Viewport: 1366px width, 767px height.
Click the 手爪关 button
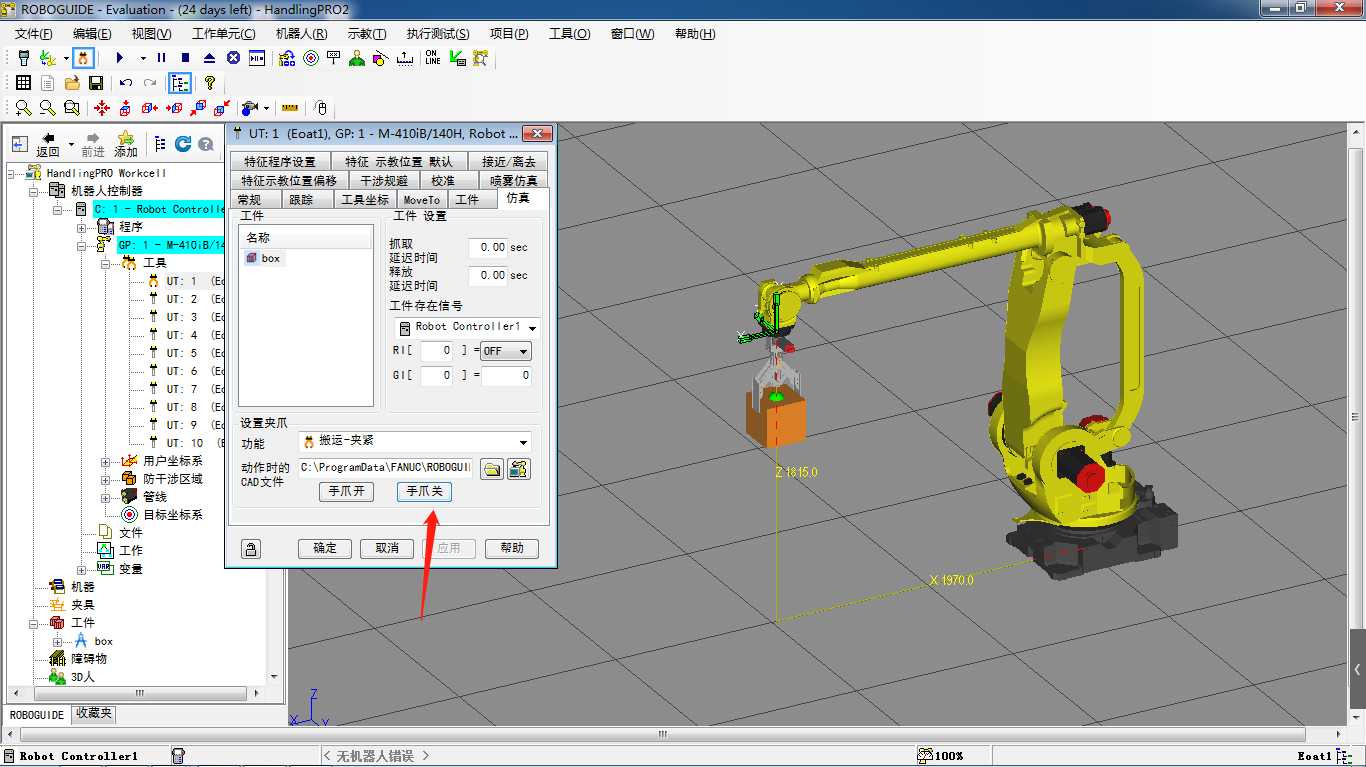[x=424, y=492]
